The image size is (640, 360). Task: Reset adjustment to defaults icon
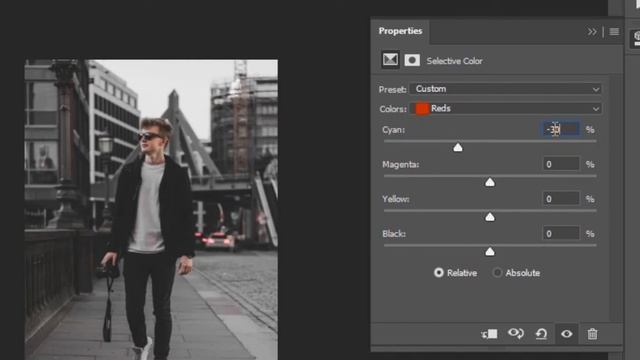pyautogui.click(x=541, y=334)
